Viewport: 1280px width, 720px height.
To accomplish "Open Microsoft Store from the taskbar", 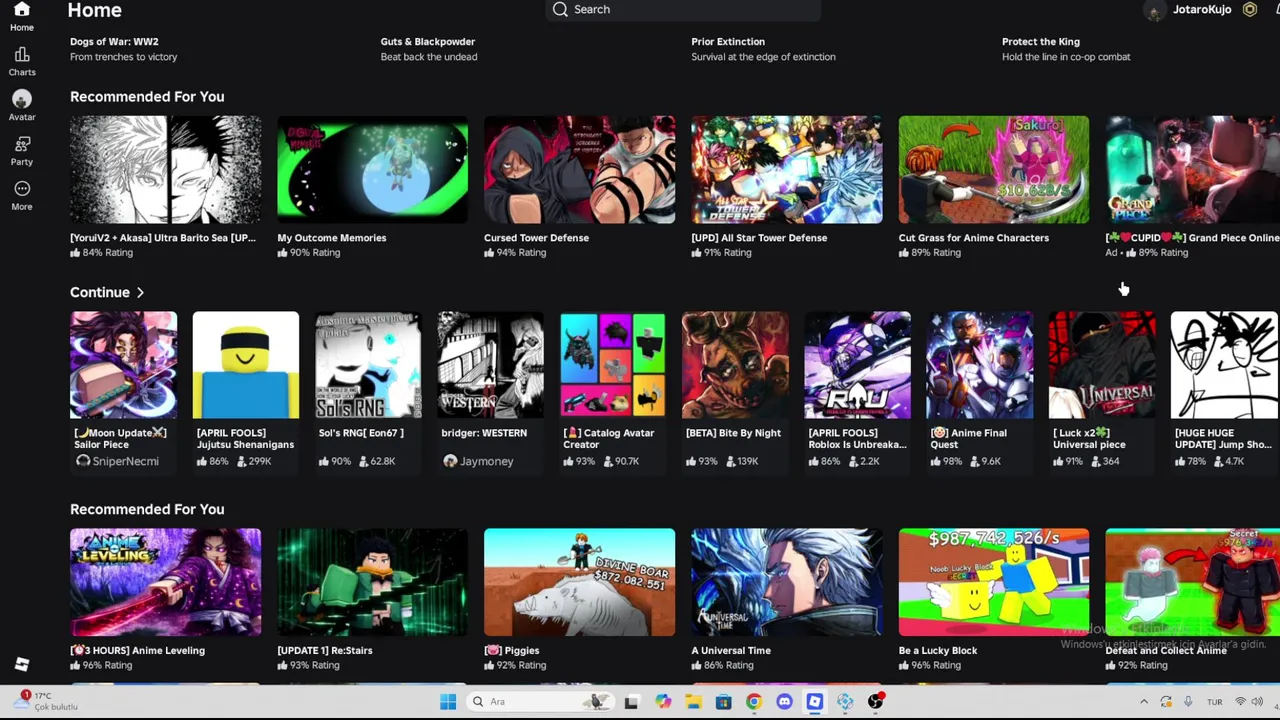I will tap(723, 702).
